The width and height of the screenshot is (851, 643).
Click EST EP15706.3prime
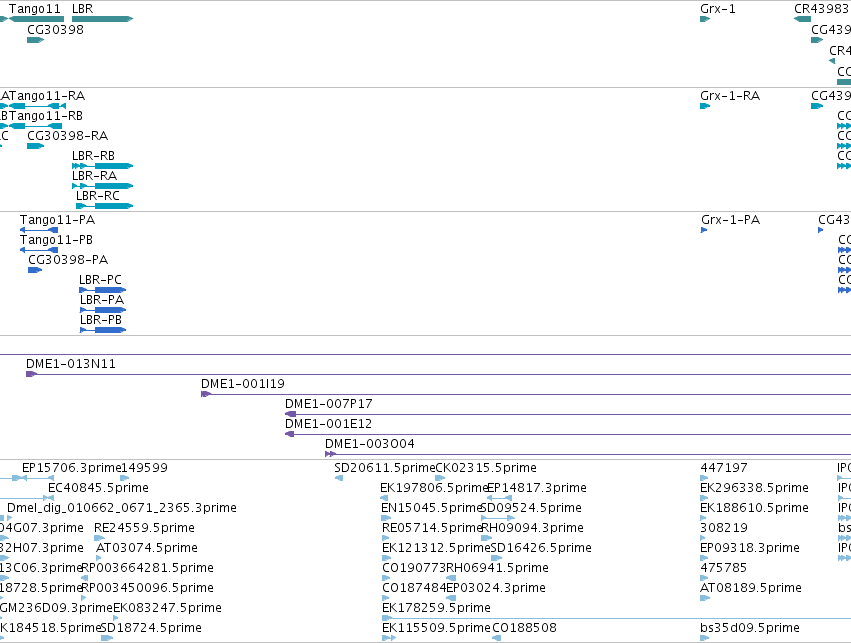point(38,478)
